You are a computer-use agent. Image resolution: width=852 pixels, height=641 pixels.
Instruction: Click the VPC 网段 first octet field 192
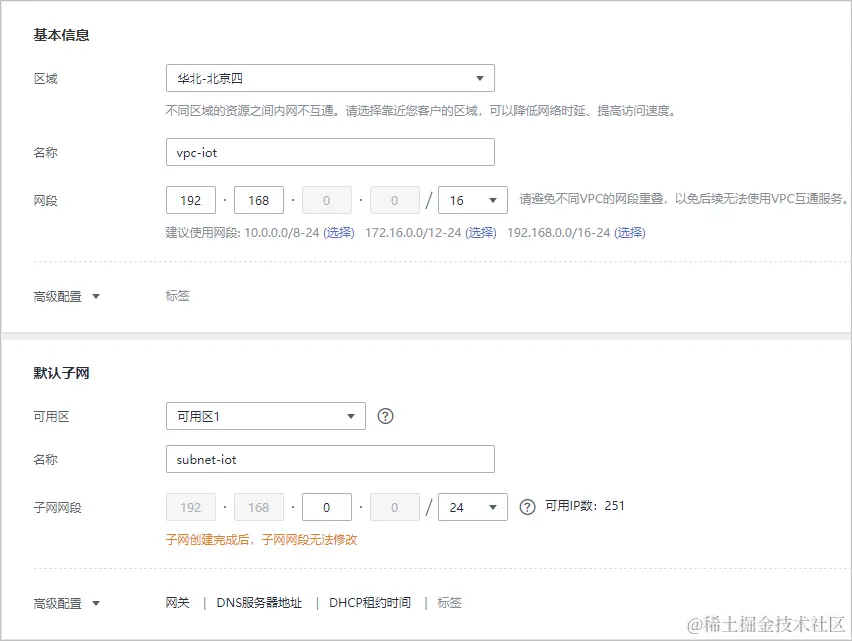191,200
